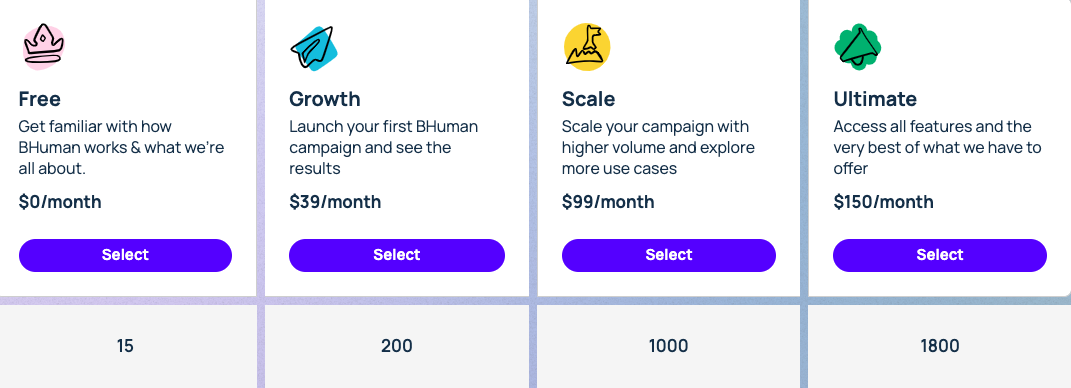Image resolution: width=1071 pixels, height=388 pixels.
Task: Click the $99/month price text
Action: (608, 202)
